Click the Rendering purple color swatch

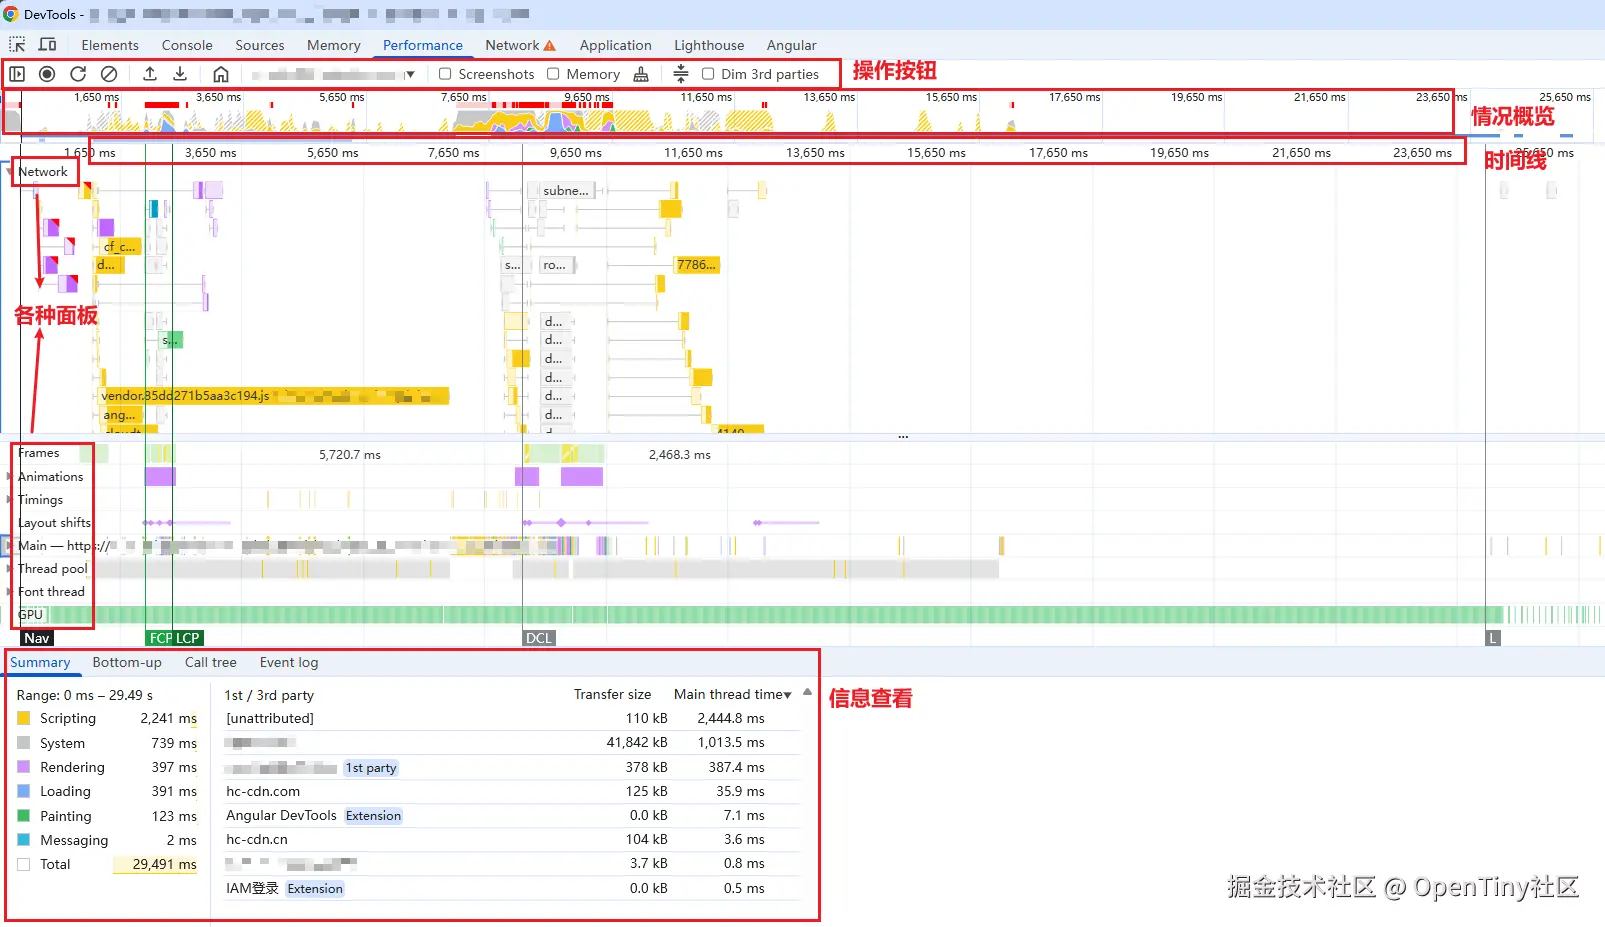[24, 767]
